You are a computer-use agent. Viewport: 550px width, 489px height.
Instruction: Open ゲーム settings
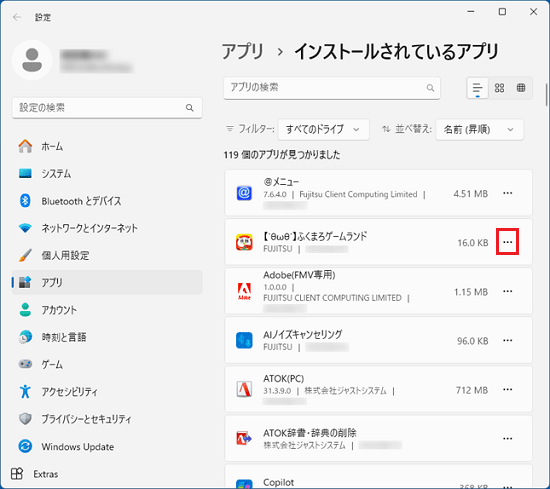(107, 364)
